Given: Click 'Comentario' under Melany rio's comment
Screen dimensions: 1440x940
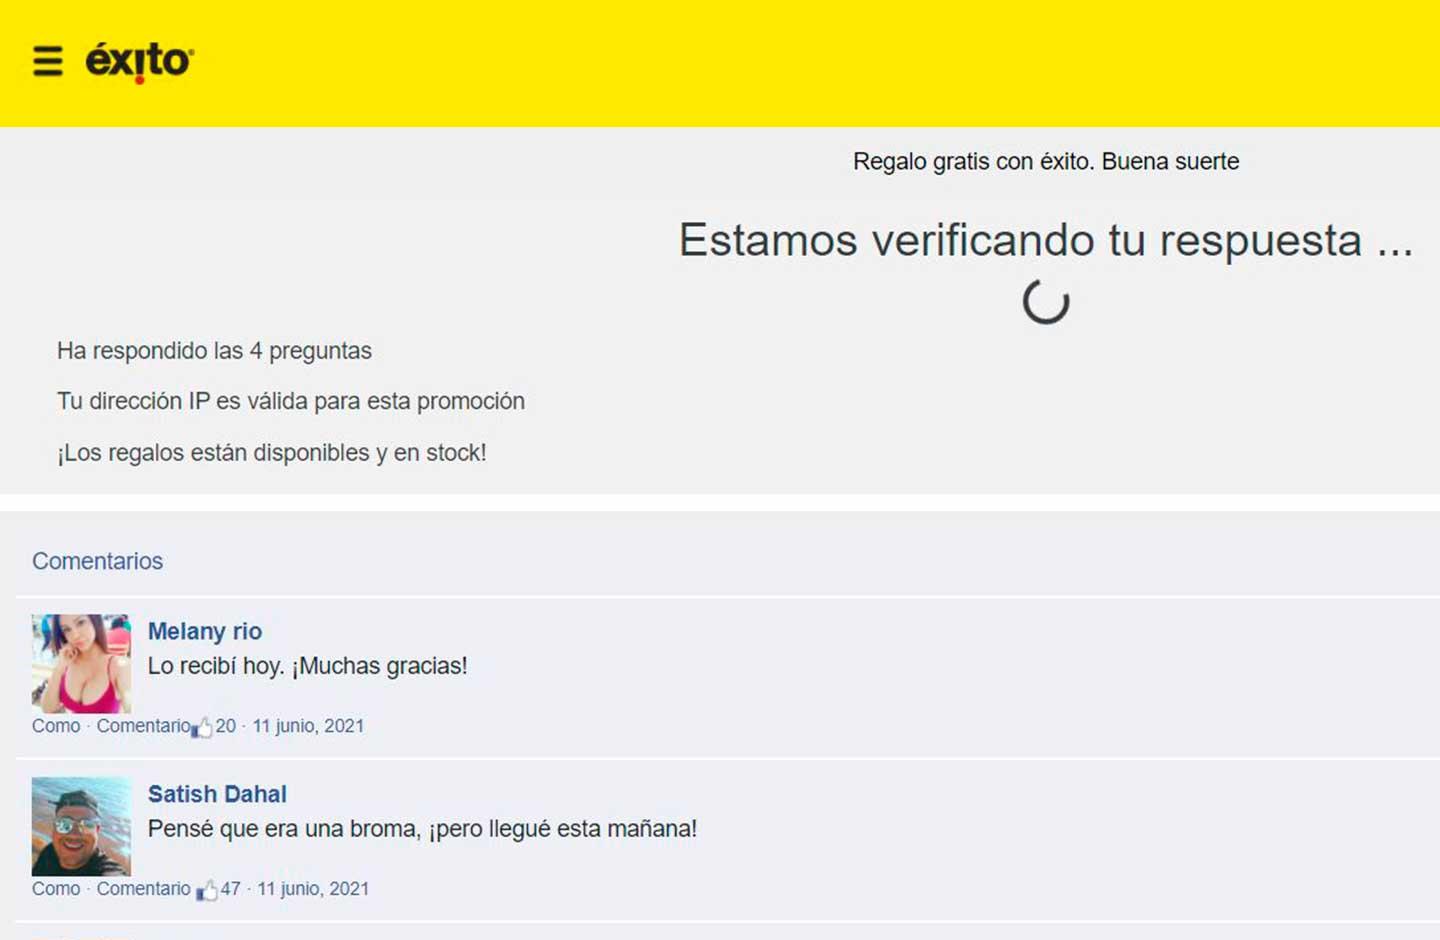Looking at the screenshot, I should 143,726.
